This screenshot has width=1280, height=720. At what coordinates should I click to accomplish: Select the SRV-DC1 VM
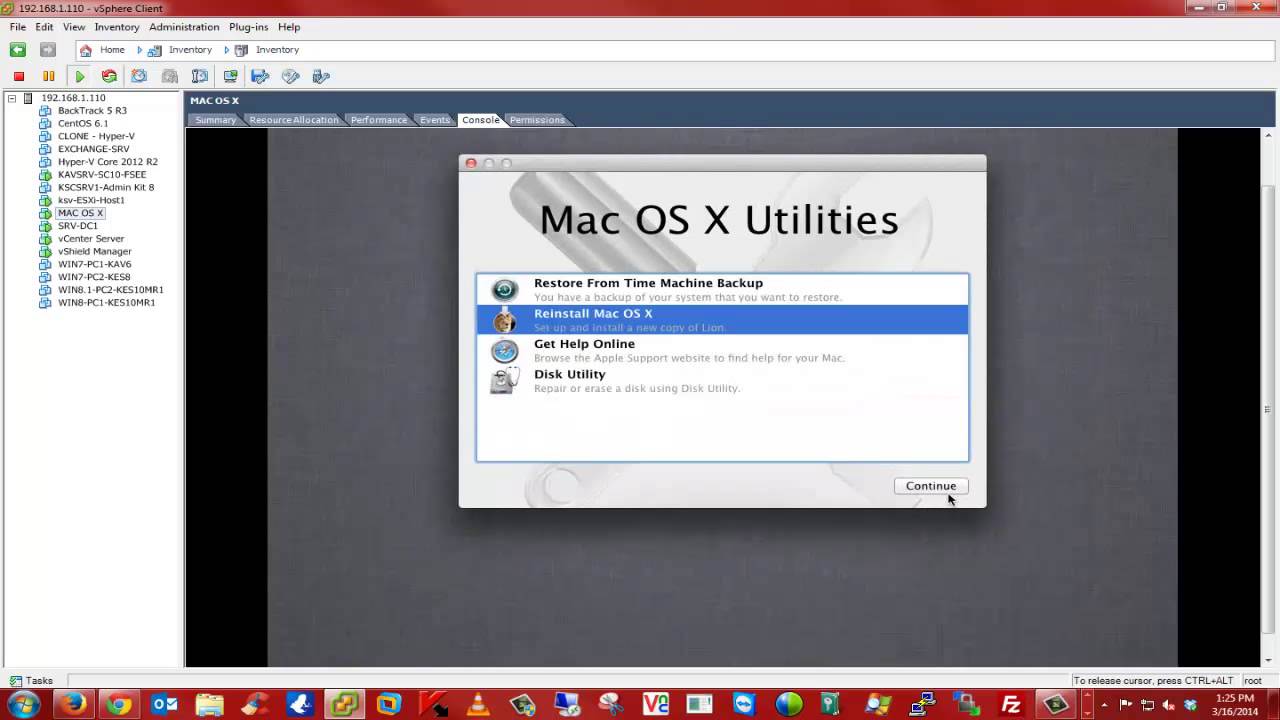[78, 226]
